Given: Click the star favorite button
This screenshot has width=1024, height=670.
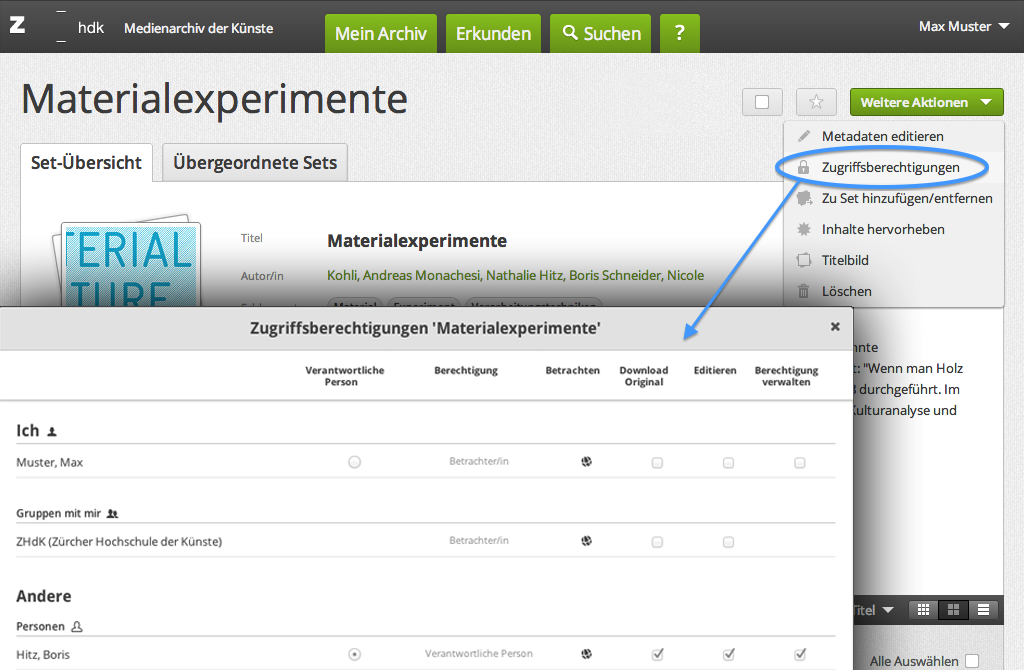Looking at the screenshot, I should [x=816, y=102].
